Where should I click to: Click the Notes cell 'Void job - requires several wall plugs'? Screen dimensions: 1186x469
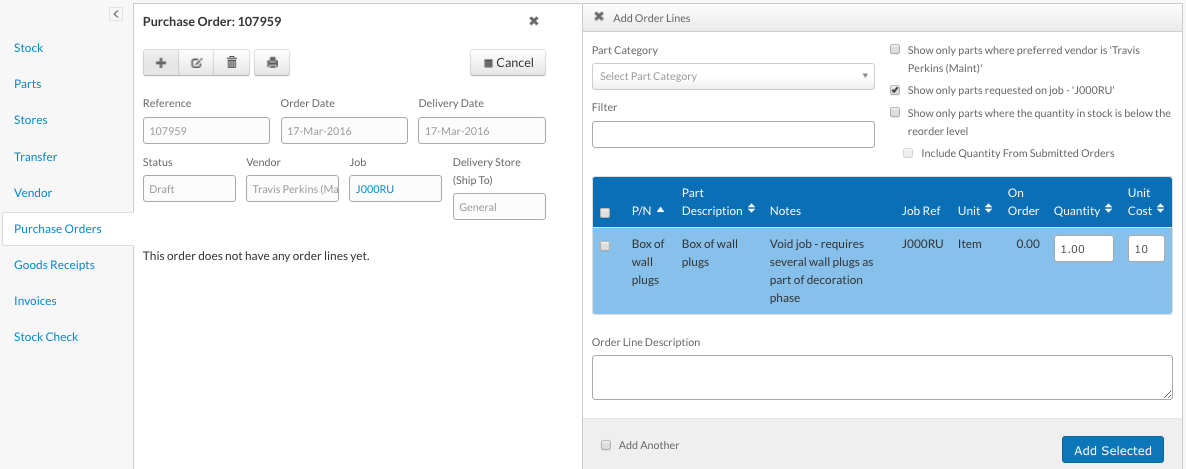pos(822,271)
